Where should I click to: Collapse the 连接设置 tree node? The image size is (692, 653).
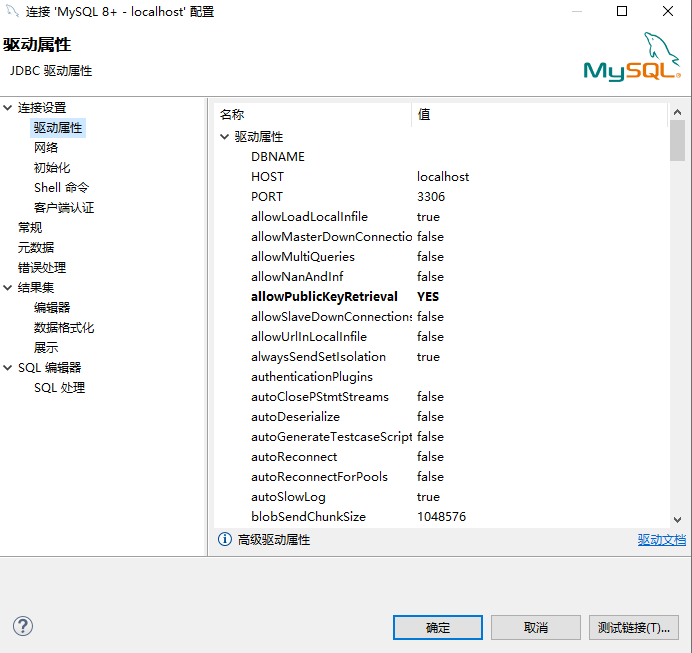tap(8, 108)
